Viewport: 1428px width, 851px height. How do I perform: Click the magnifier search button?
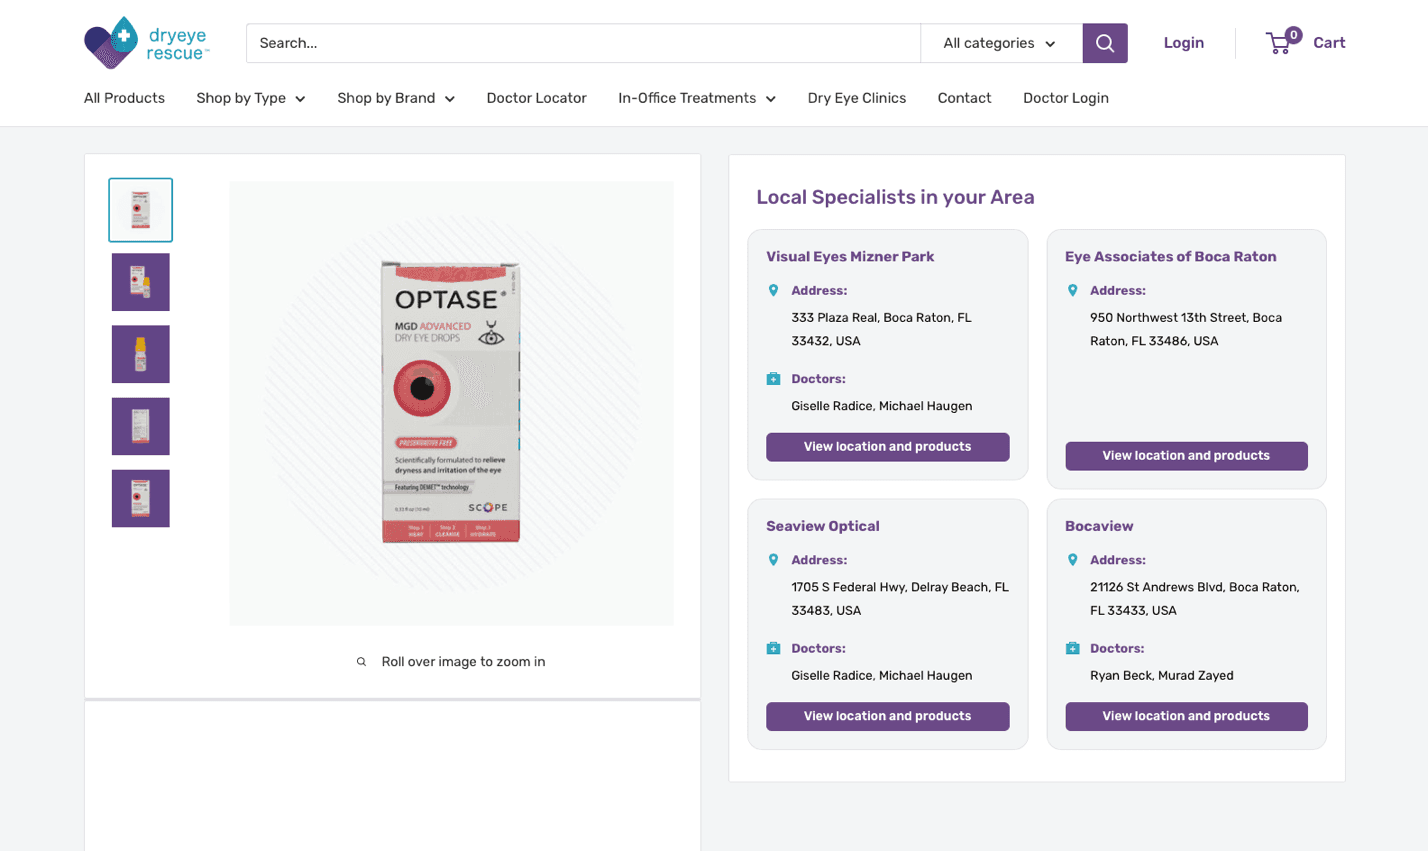(x=1105, y=43)
